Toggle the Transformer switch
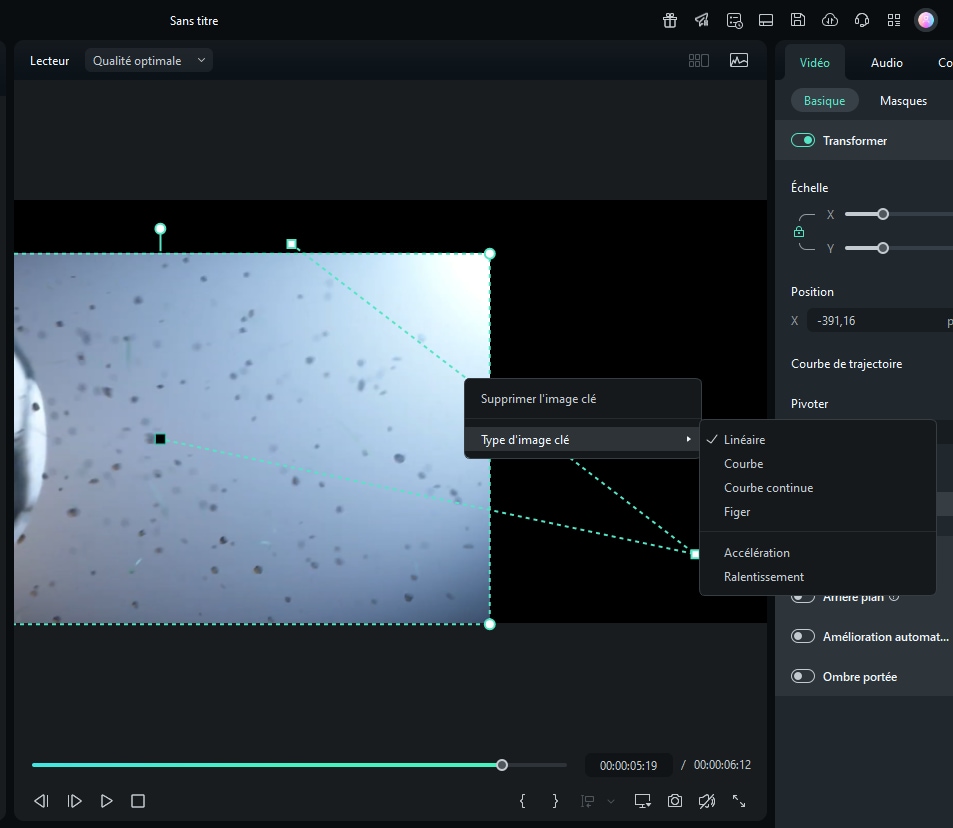Screen dimensions: 953x828 coord(803,140)
